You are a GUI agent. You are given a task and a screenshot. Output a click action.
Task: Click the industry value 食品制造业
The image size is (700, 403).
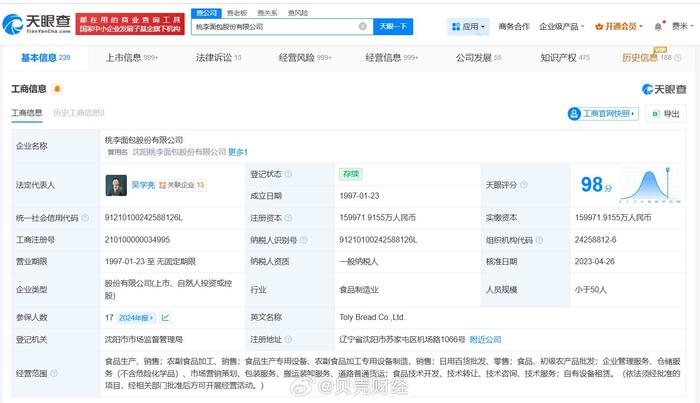(359, 290)
